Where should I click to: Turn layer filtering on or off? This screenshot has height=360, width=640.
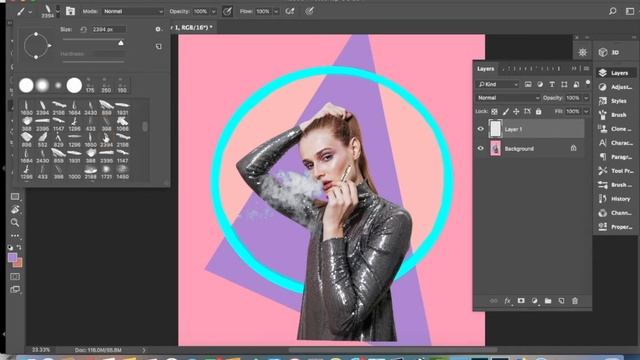tap(588, 83)
